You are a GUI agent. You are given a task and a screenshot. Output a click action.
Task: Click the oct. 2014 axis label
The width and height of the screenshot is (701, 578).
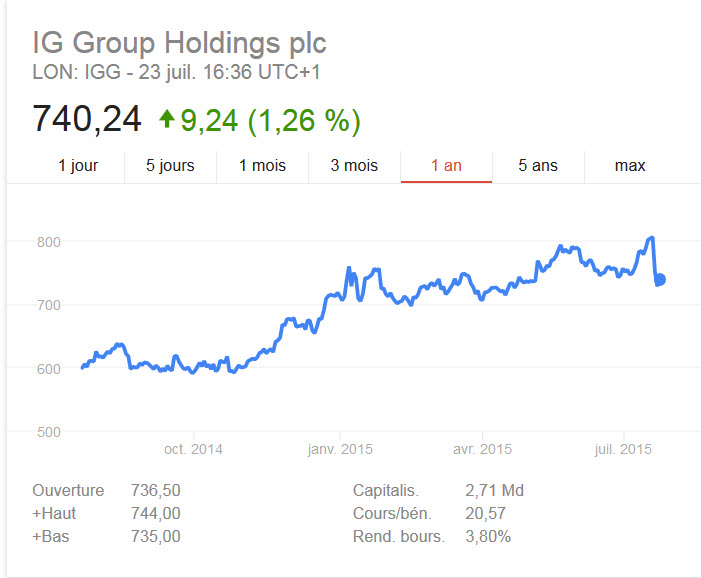click(x=193, y=449)
